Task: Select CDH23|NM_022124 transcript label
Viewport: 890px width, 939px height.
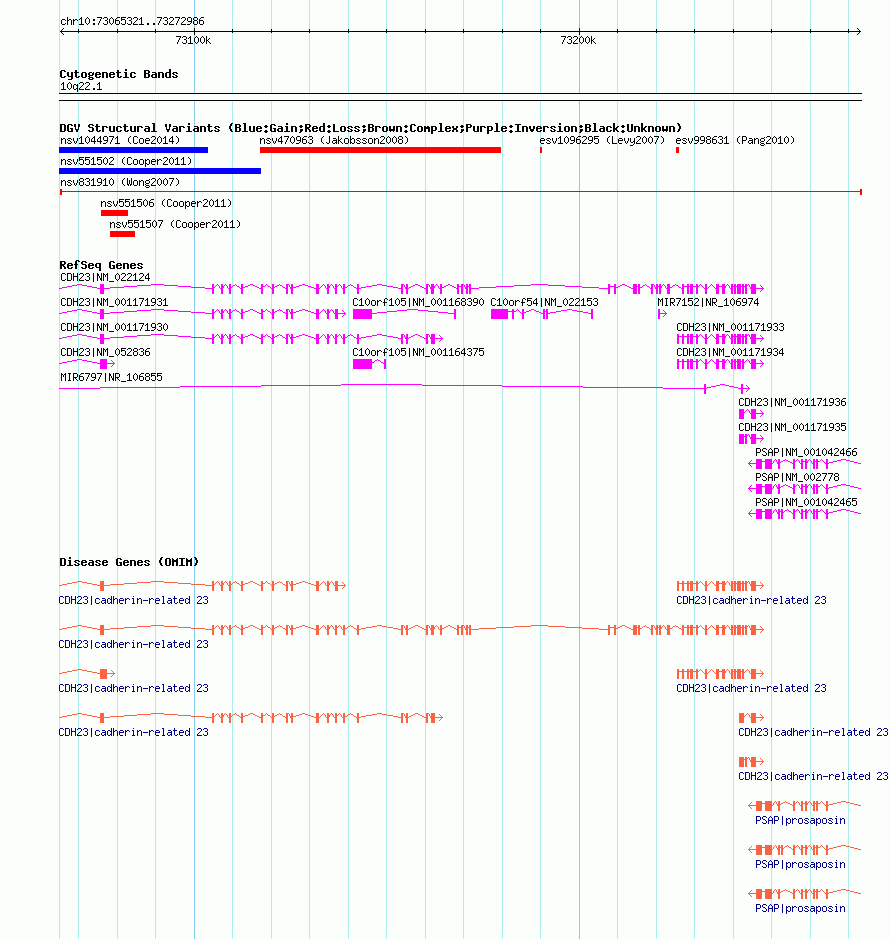Action: (x=105, y=277)
